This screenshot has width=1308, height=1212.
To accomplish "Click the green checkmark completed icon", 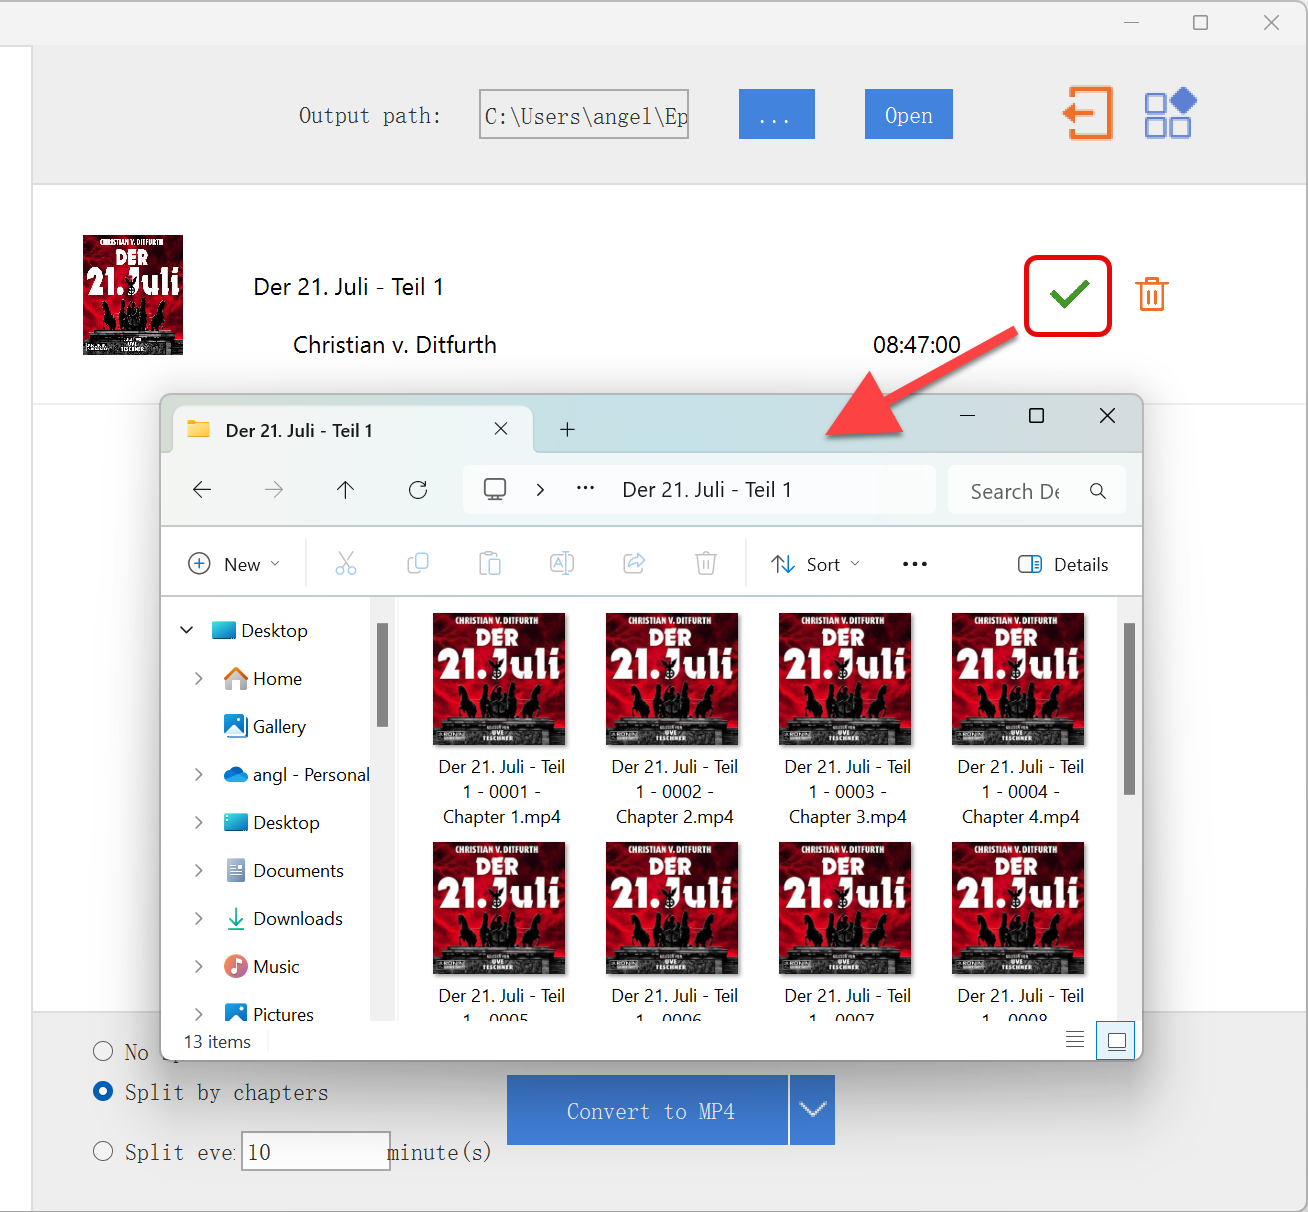I will point(1068,295).
